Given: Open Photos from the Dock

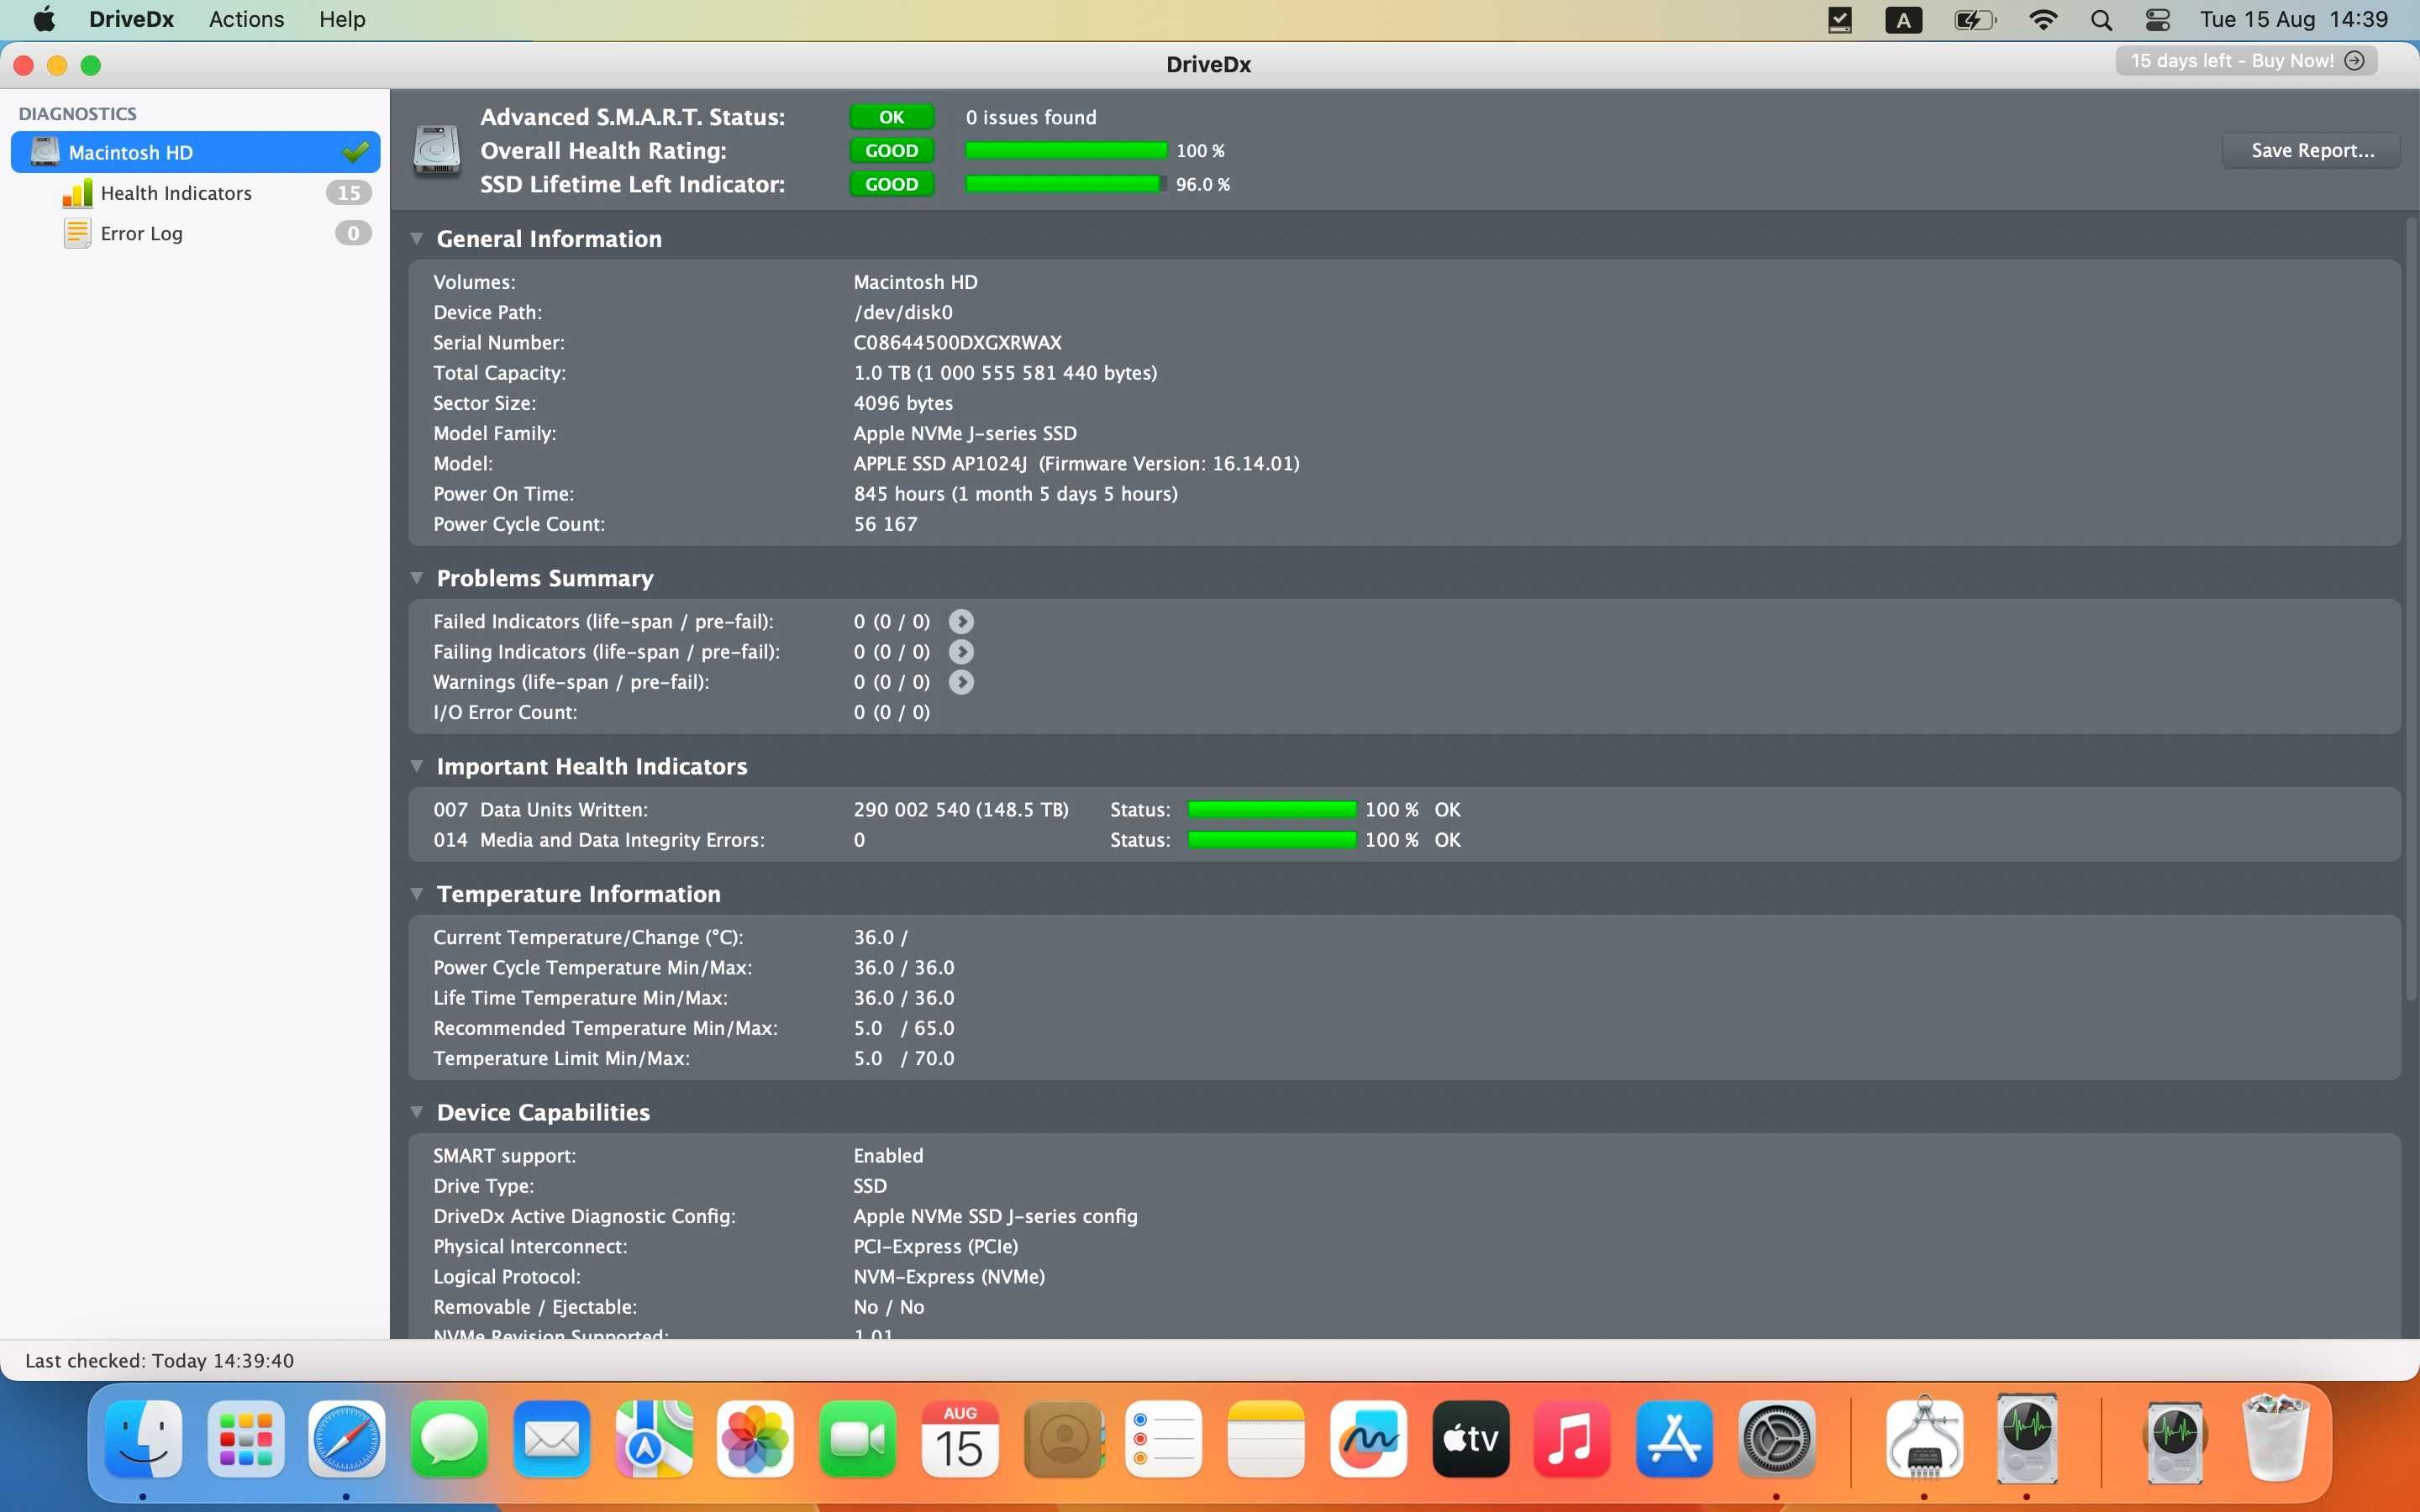Looking at the screenshot, I should tap(755, 1439).
